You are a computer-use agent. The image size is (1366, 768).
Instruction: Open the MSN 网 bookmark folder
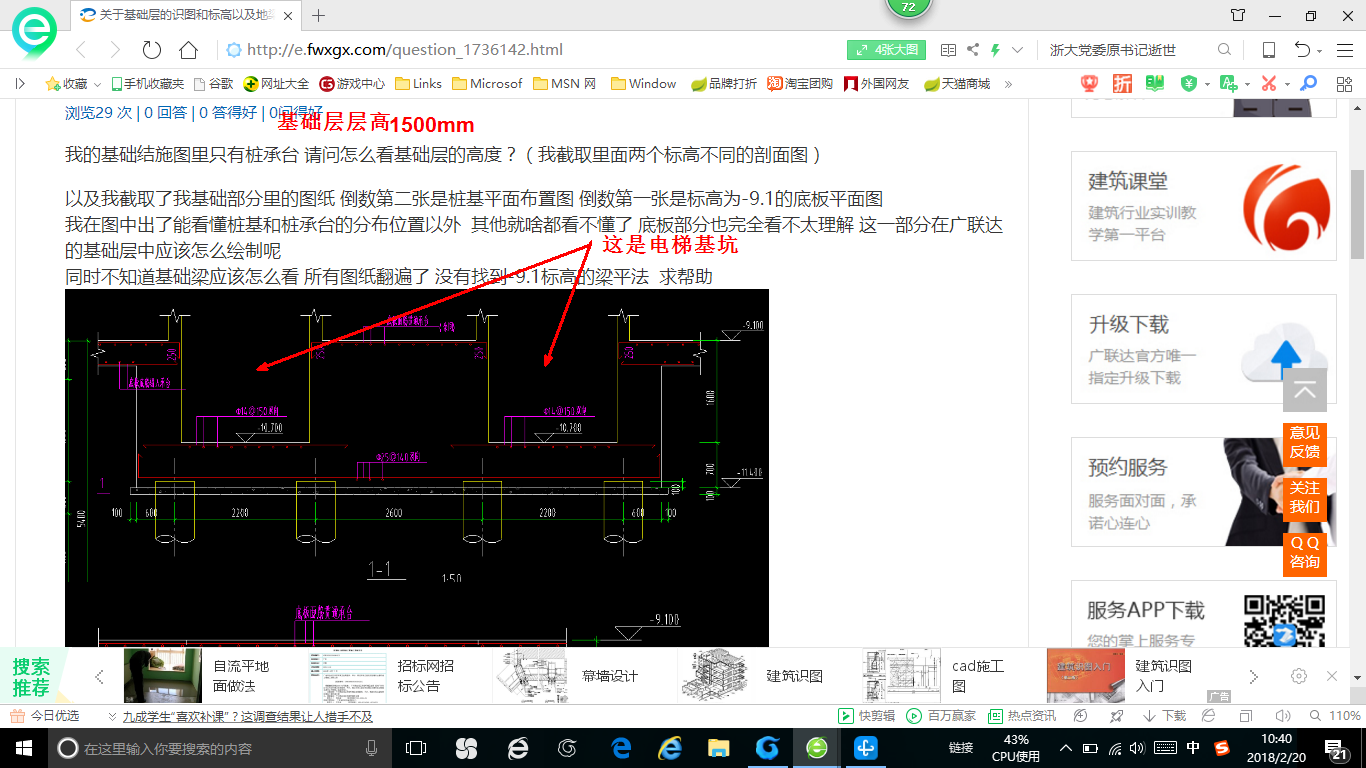565,84
